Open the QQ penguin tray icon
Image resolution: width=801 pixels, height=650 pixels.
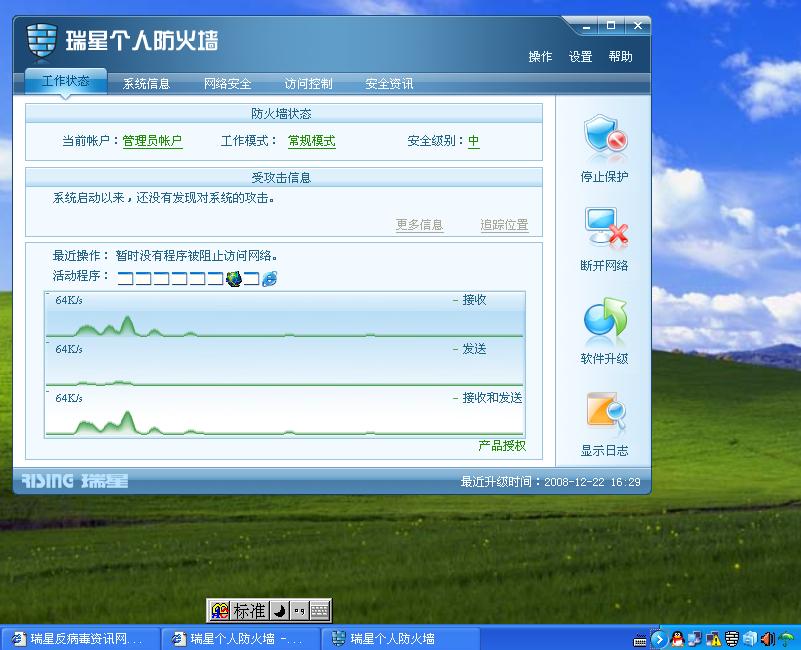[x=677, y=639]
